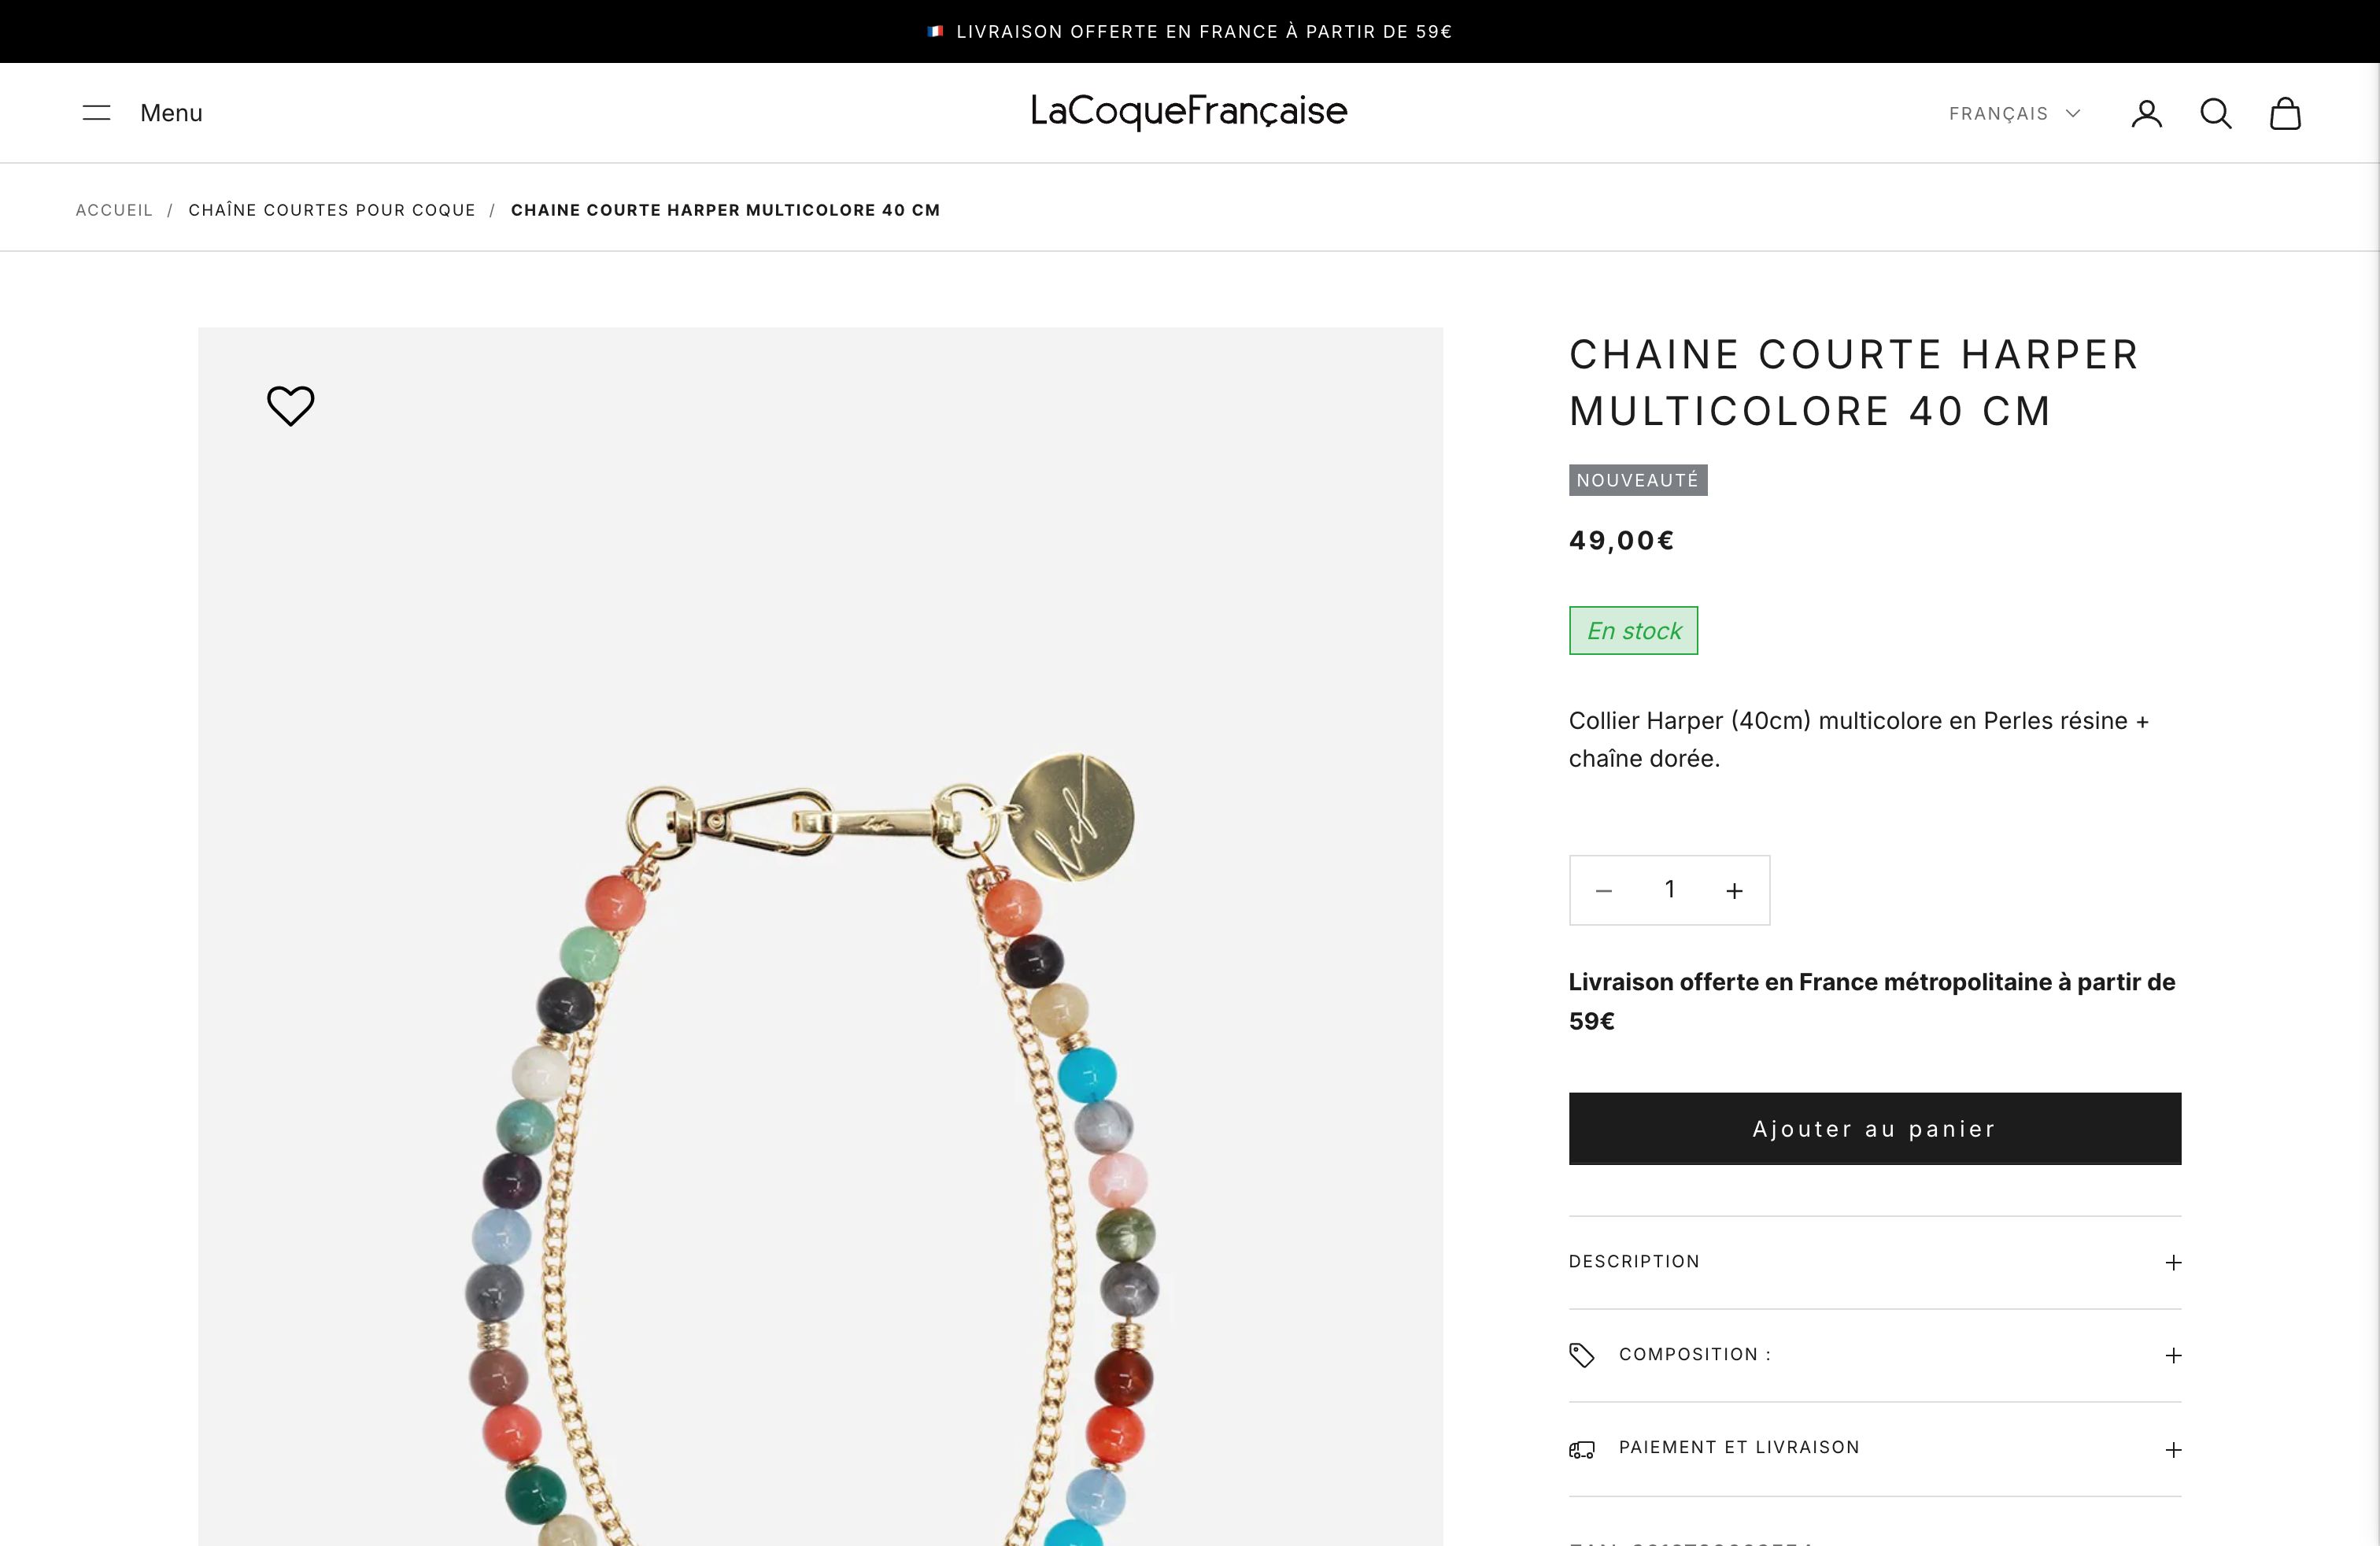This screenshot has height=1546, width=2380.
Task: Click the Composition tag icon
Action: tap(1582, 1355)
